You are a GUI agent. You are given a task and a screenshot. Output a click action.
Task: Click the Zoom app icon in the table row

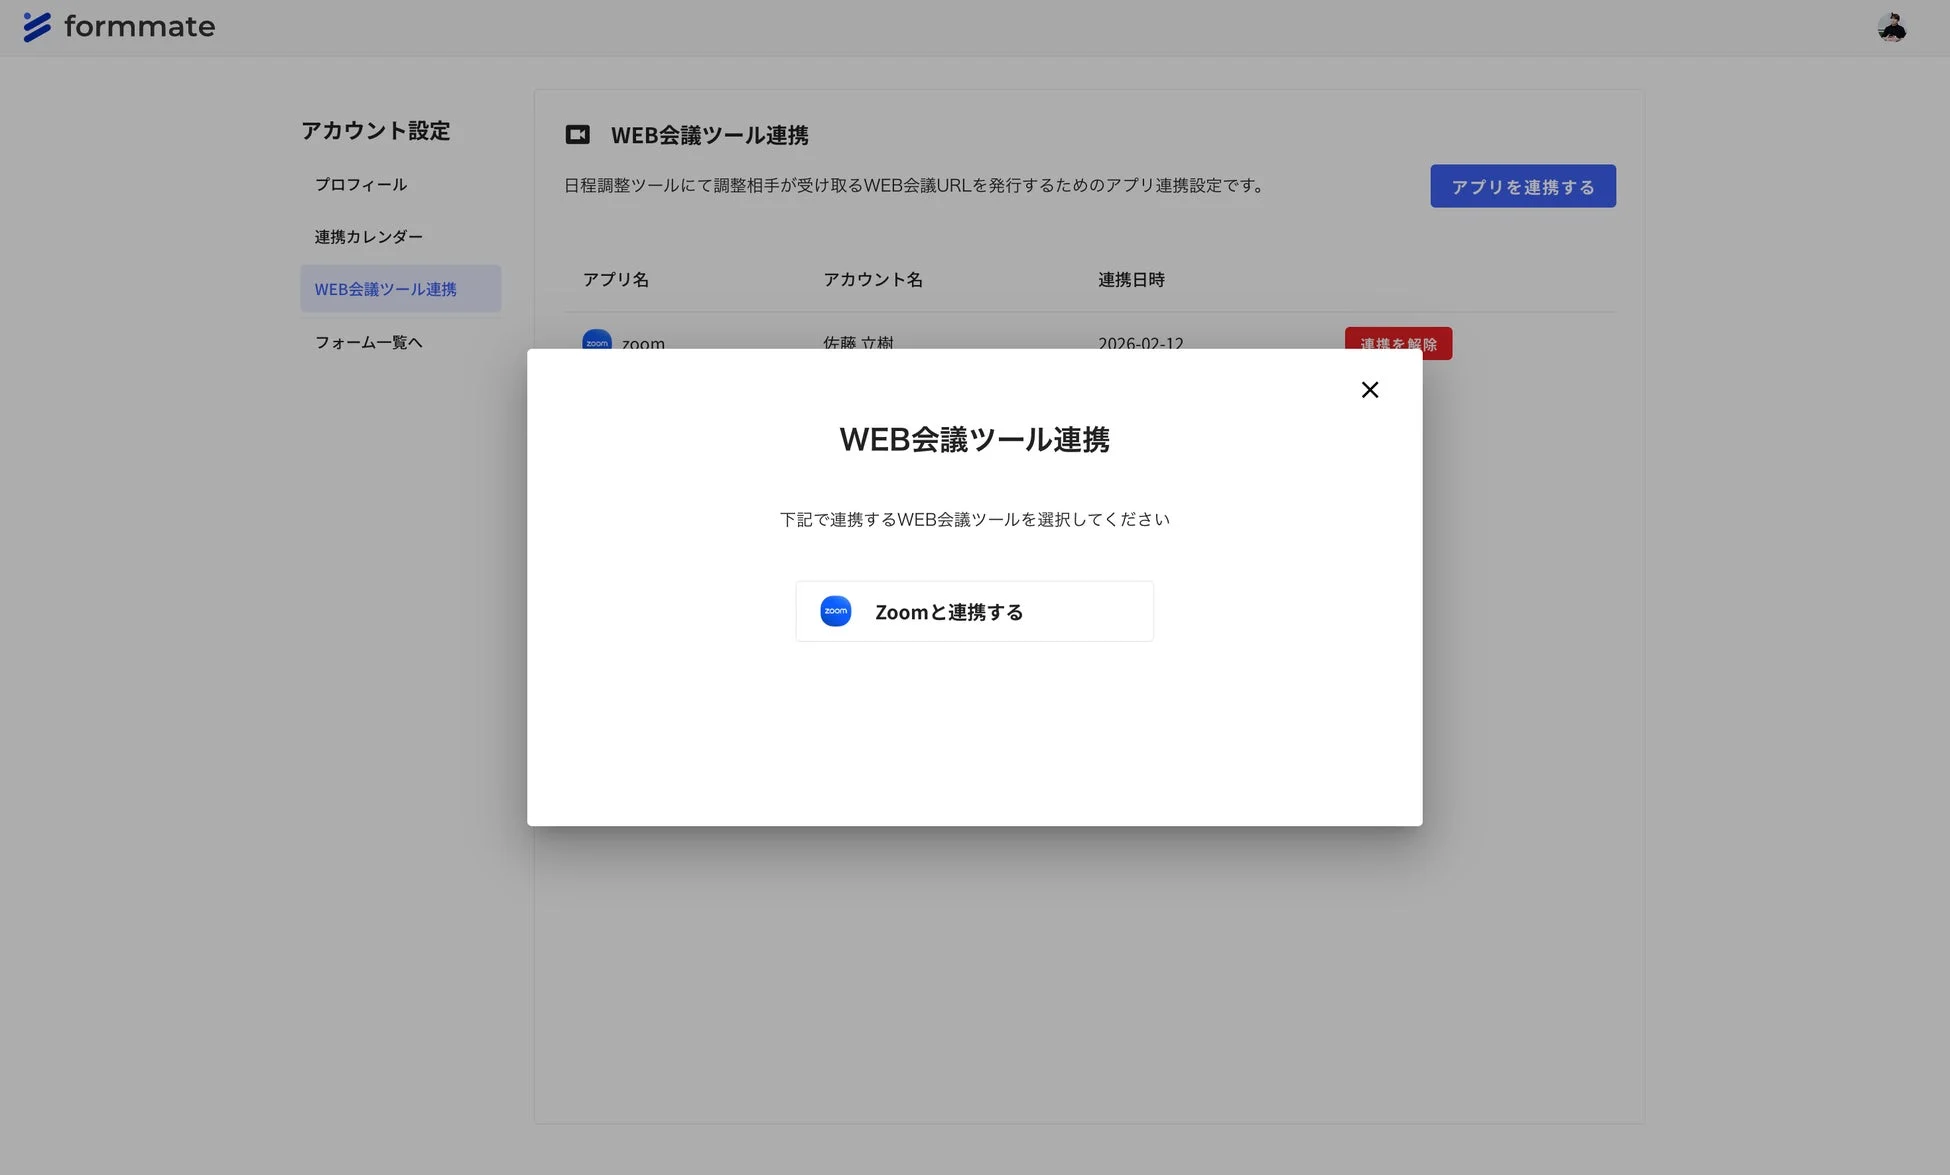pyautogui.click(x=597, y=341)
